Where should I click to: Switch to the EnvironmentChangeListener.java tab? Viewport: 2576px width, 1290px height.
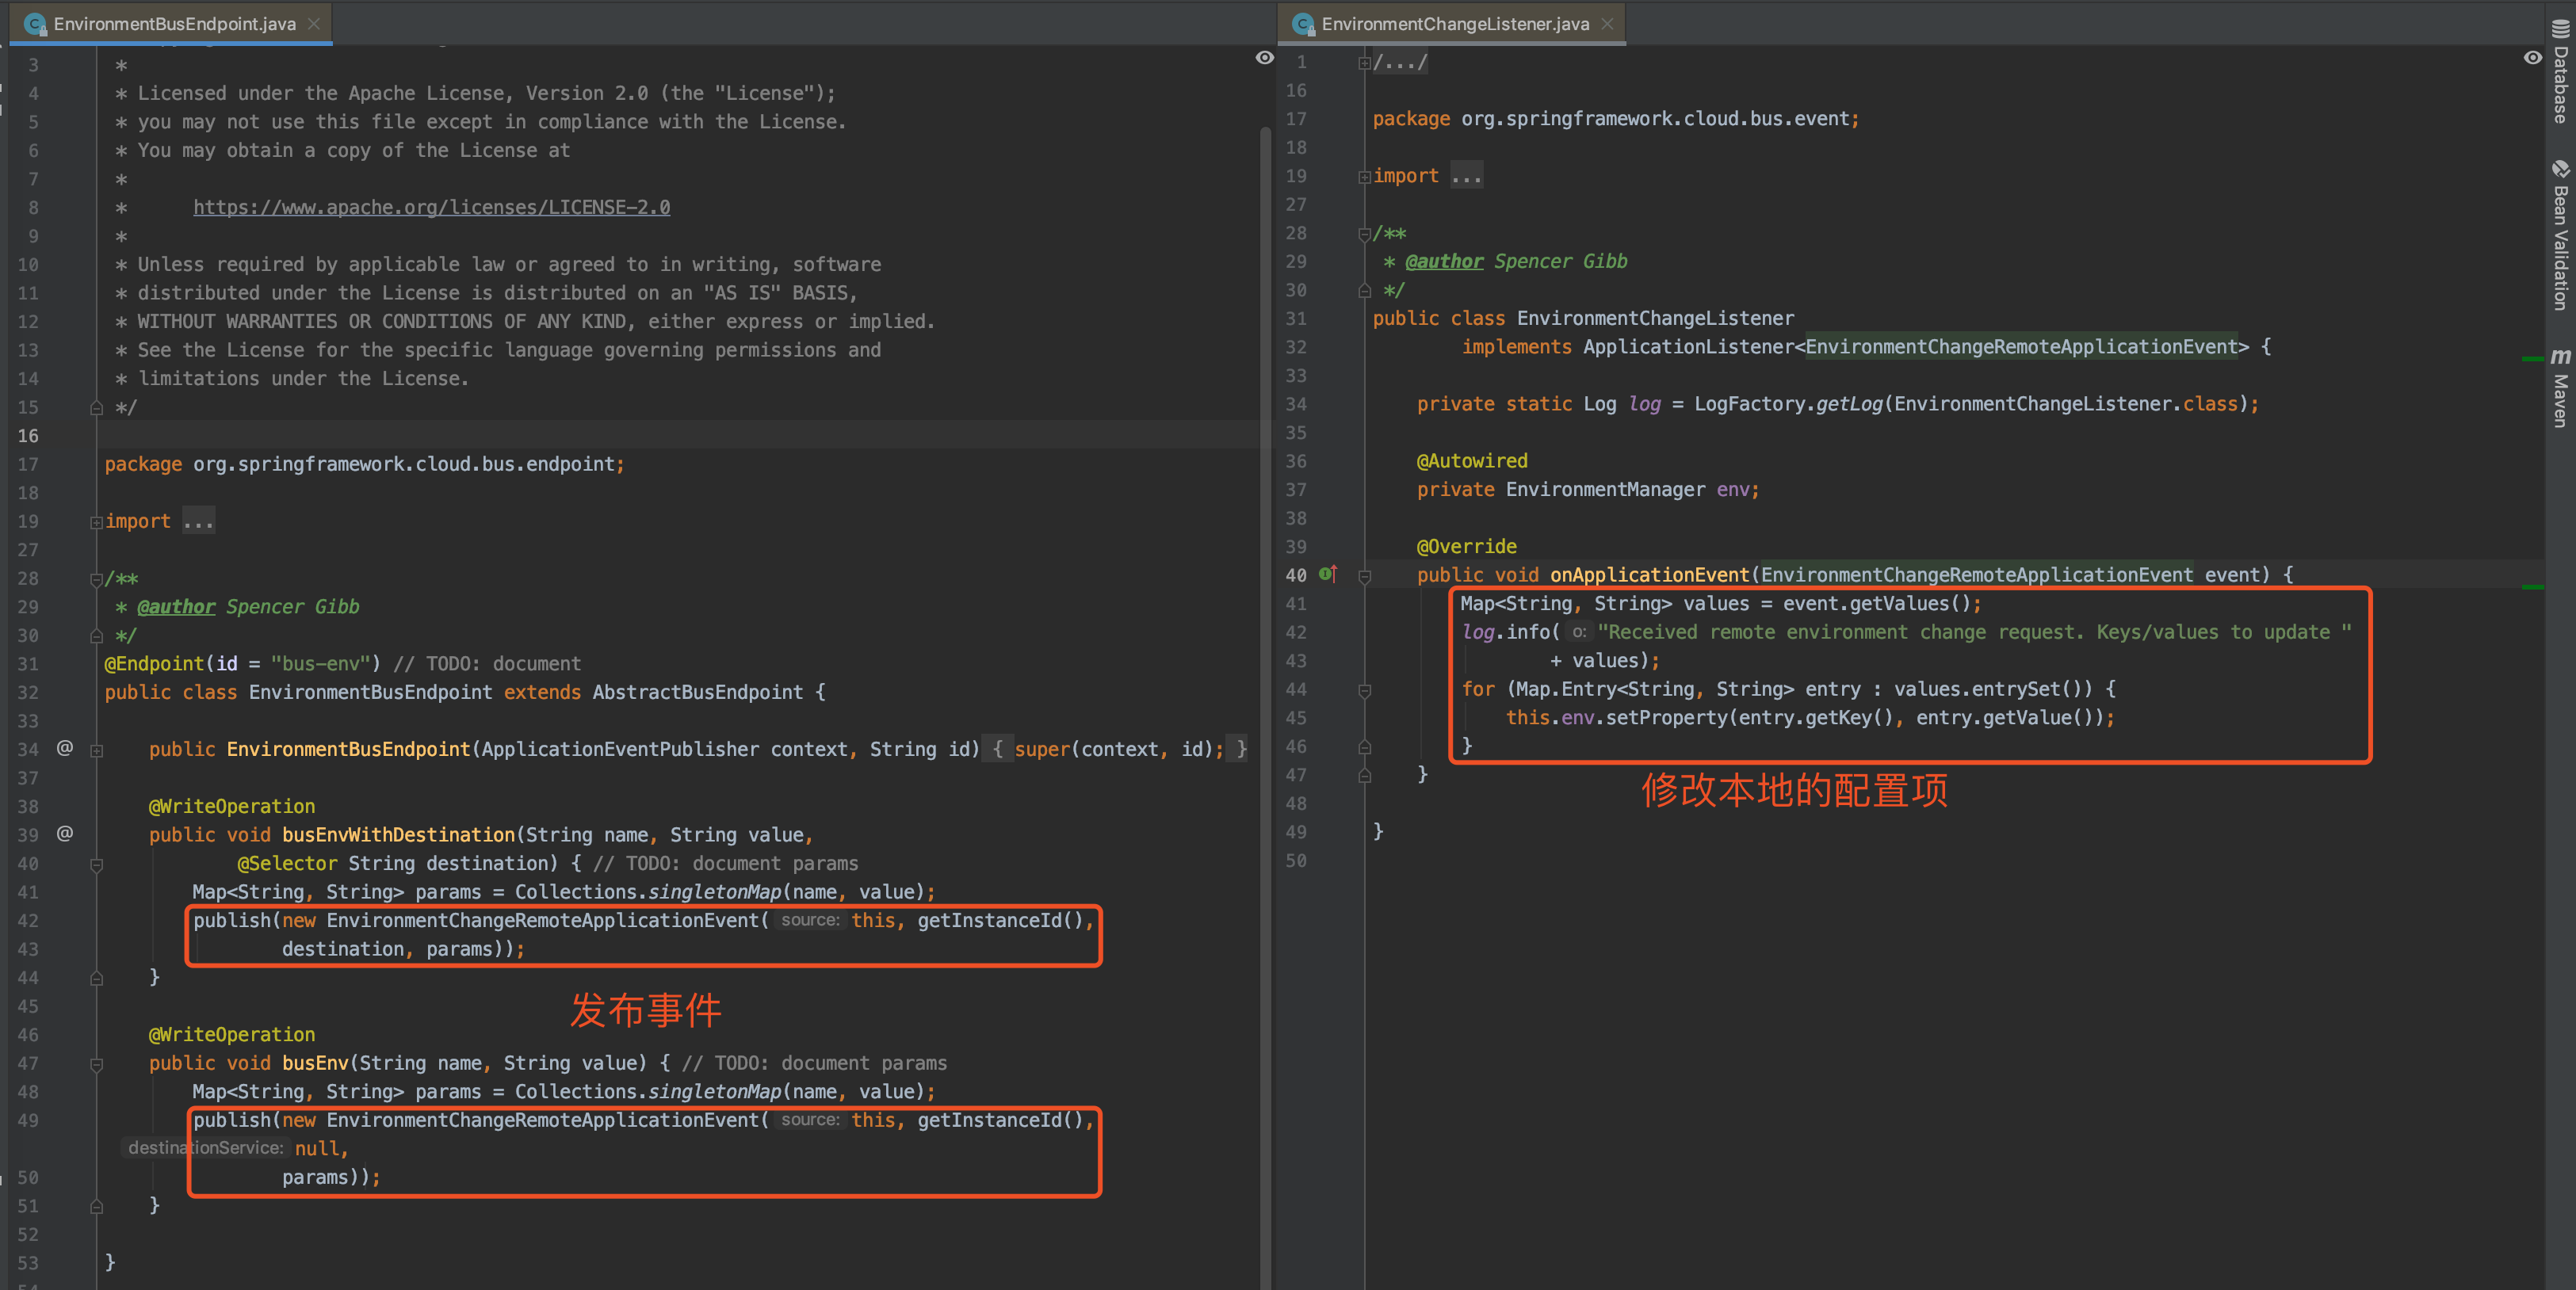(1454, 24)
